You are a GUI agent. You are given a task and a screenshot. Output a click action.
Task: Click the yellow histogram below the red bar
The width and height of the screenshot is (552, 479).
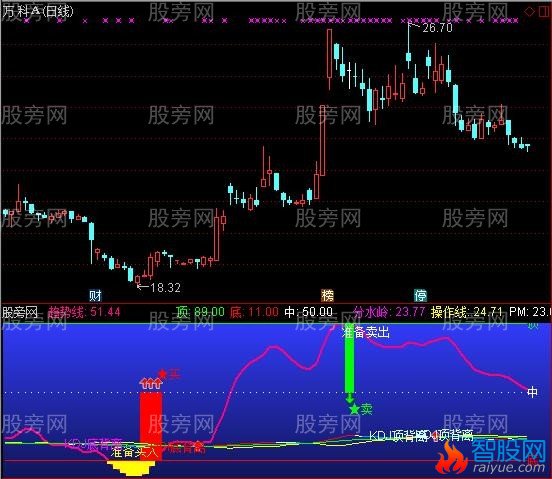tap(131, 468)
